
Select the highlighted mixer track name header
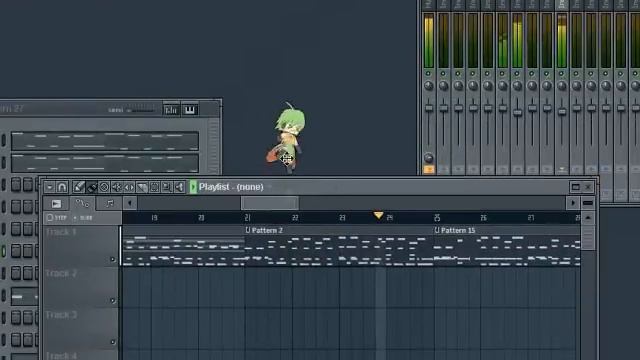pos(562,4)
